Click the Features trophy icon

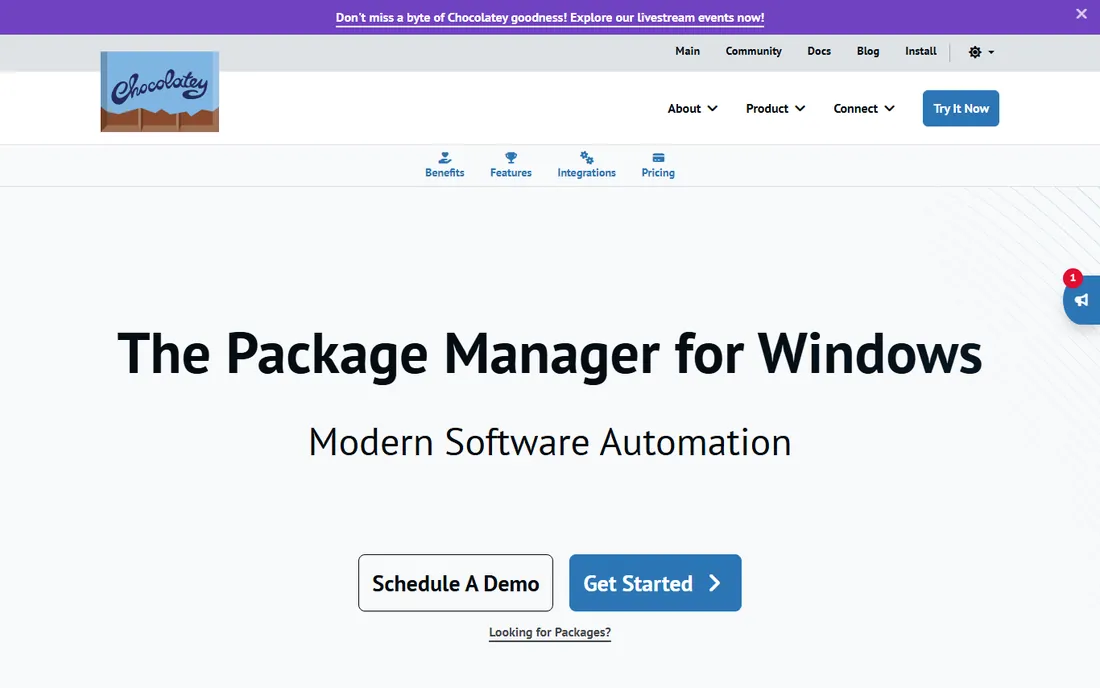pyautogui.click(x=511, y=158)
